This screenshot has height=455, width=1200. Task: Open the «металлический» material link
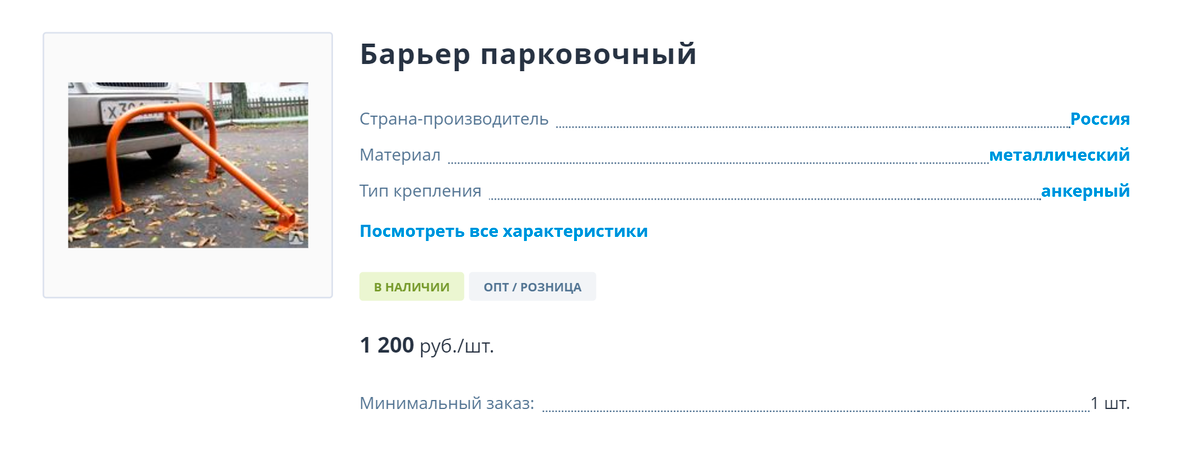tap(1059, 155)
